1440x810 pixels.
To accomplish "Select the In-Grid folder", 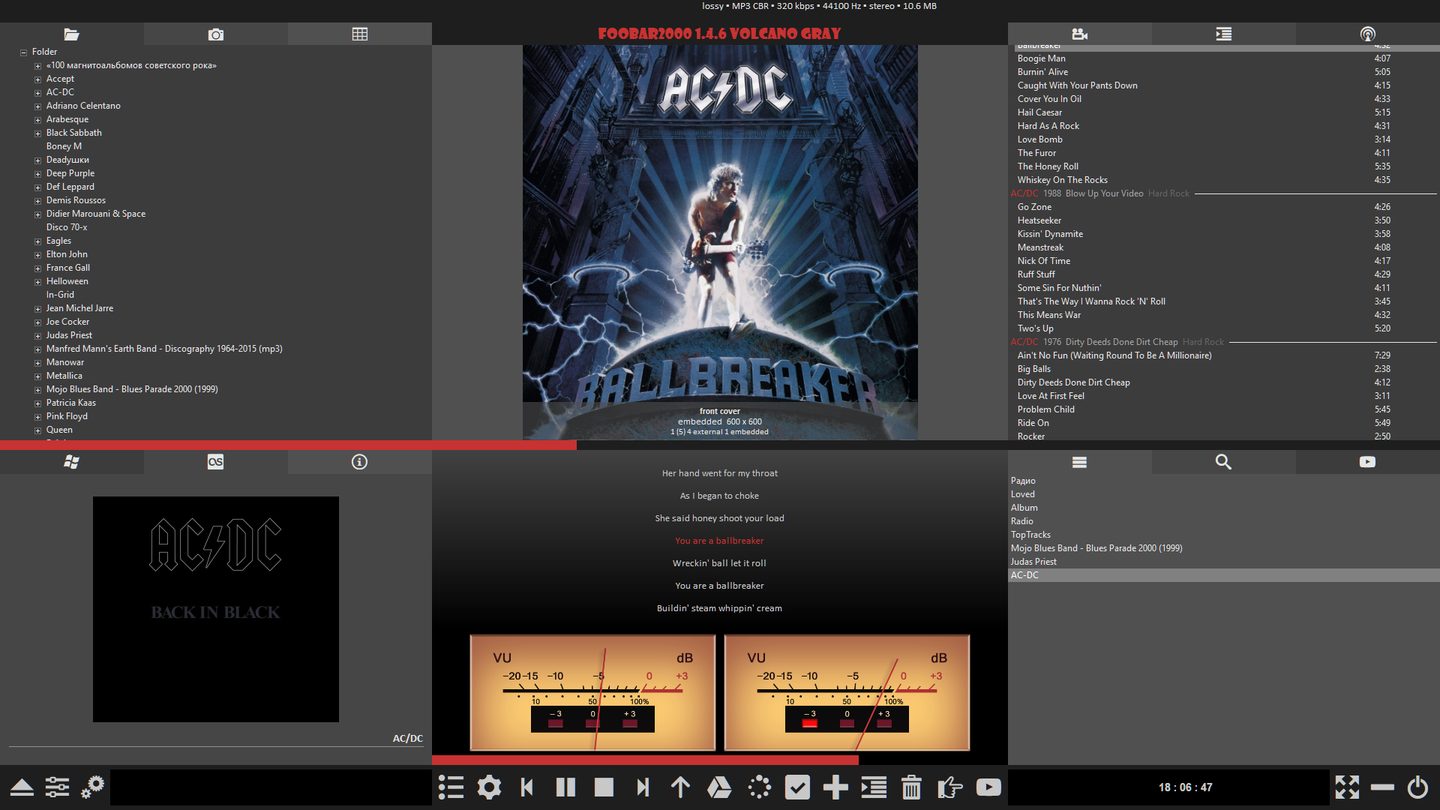I will click(x=60, y=295).
